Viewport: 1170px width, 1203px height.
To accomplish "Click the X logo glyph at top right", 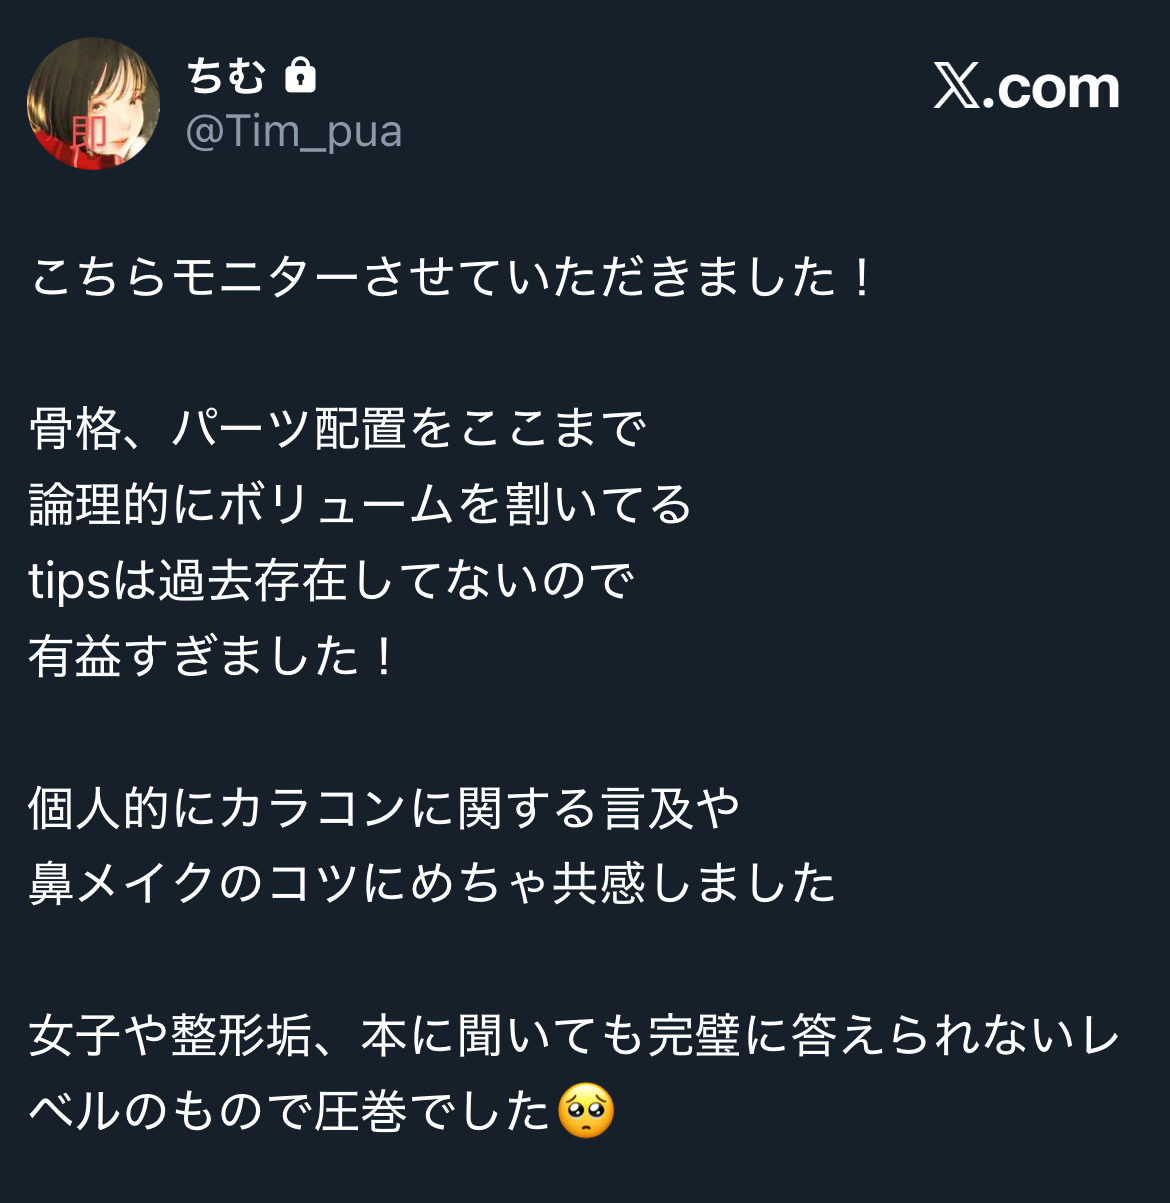I will click(x=957, y=87).
